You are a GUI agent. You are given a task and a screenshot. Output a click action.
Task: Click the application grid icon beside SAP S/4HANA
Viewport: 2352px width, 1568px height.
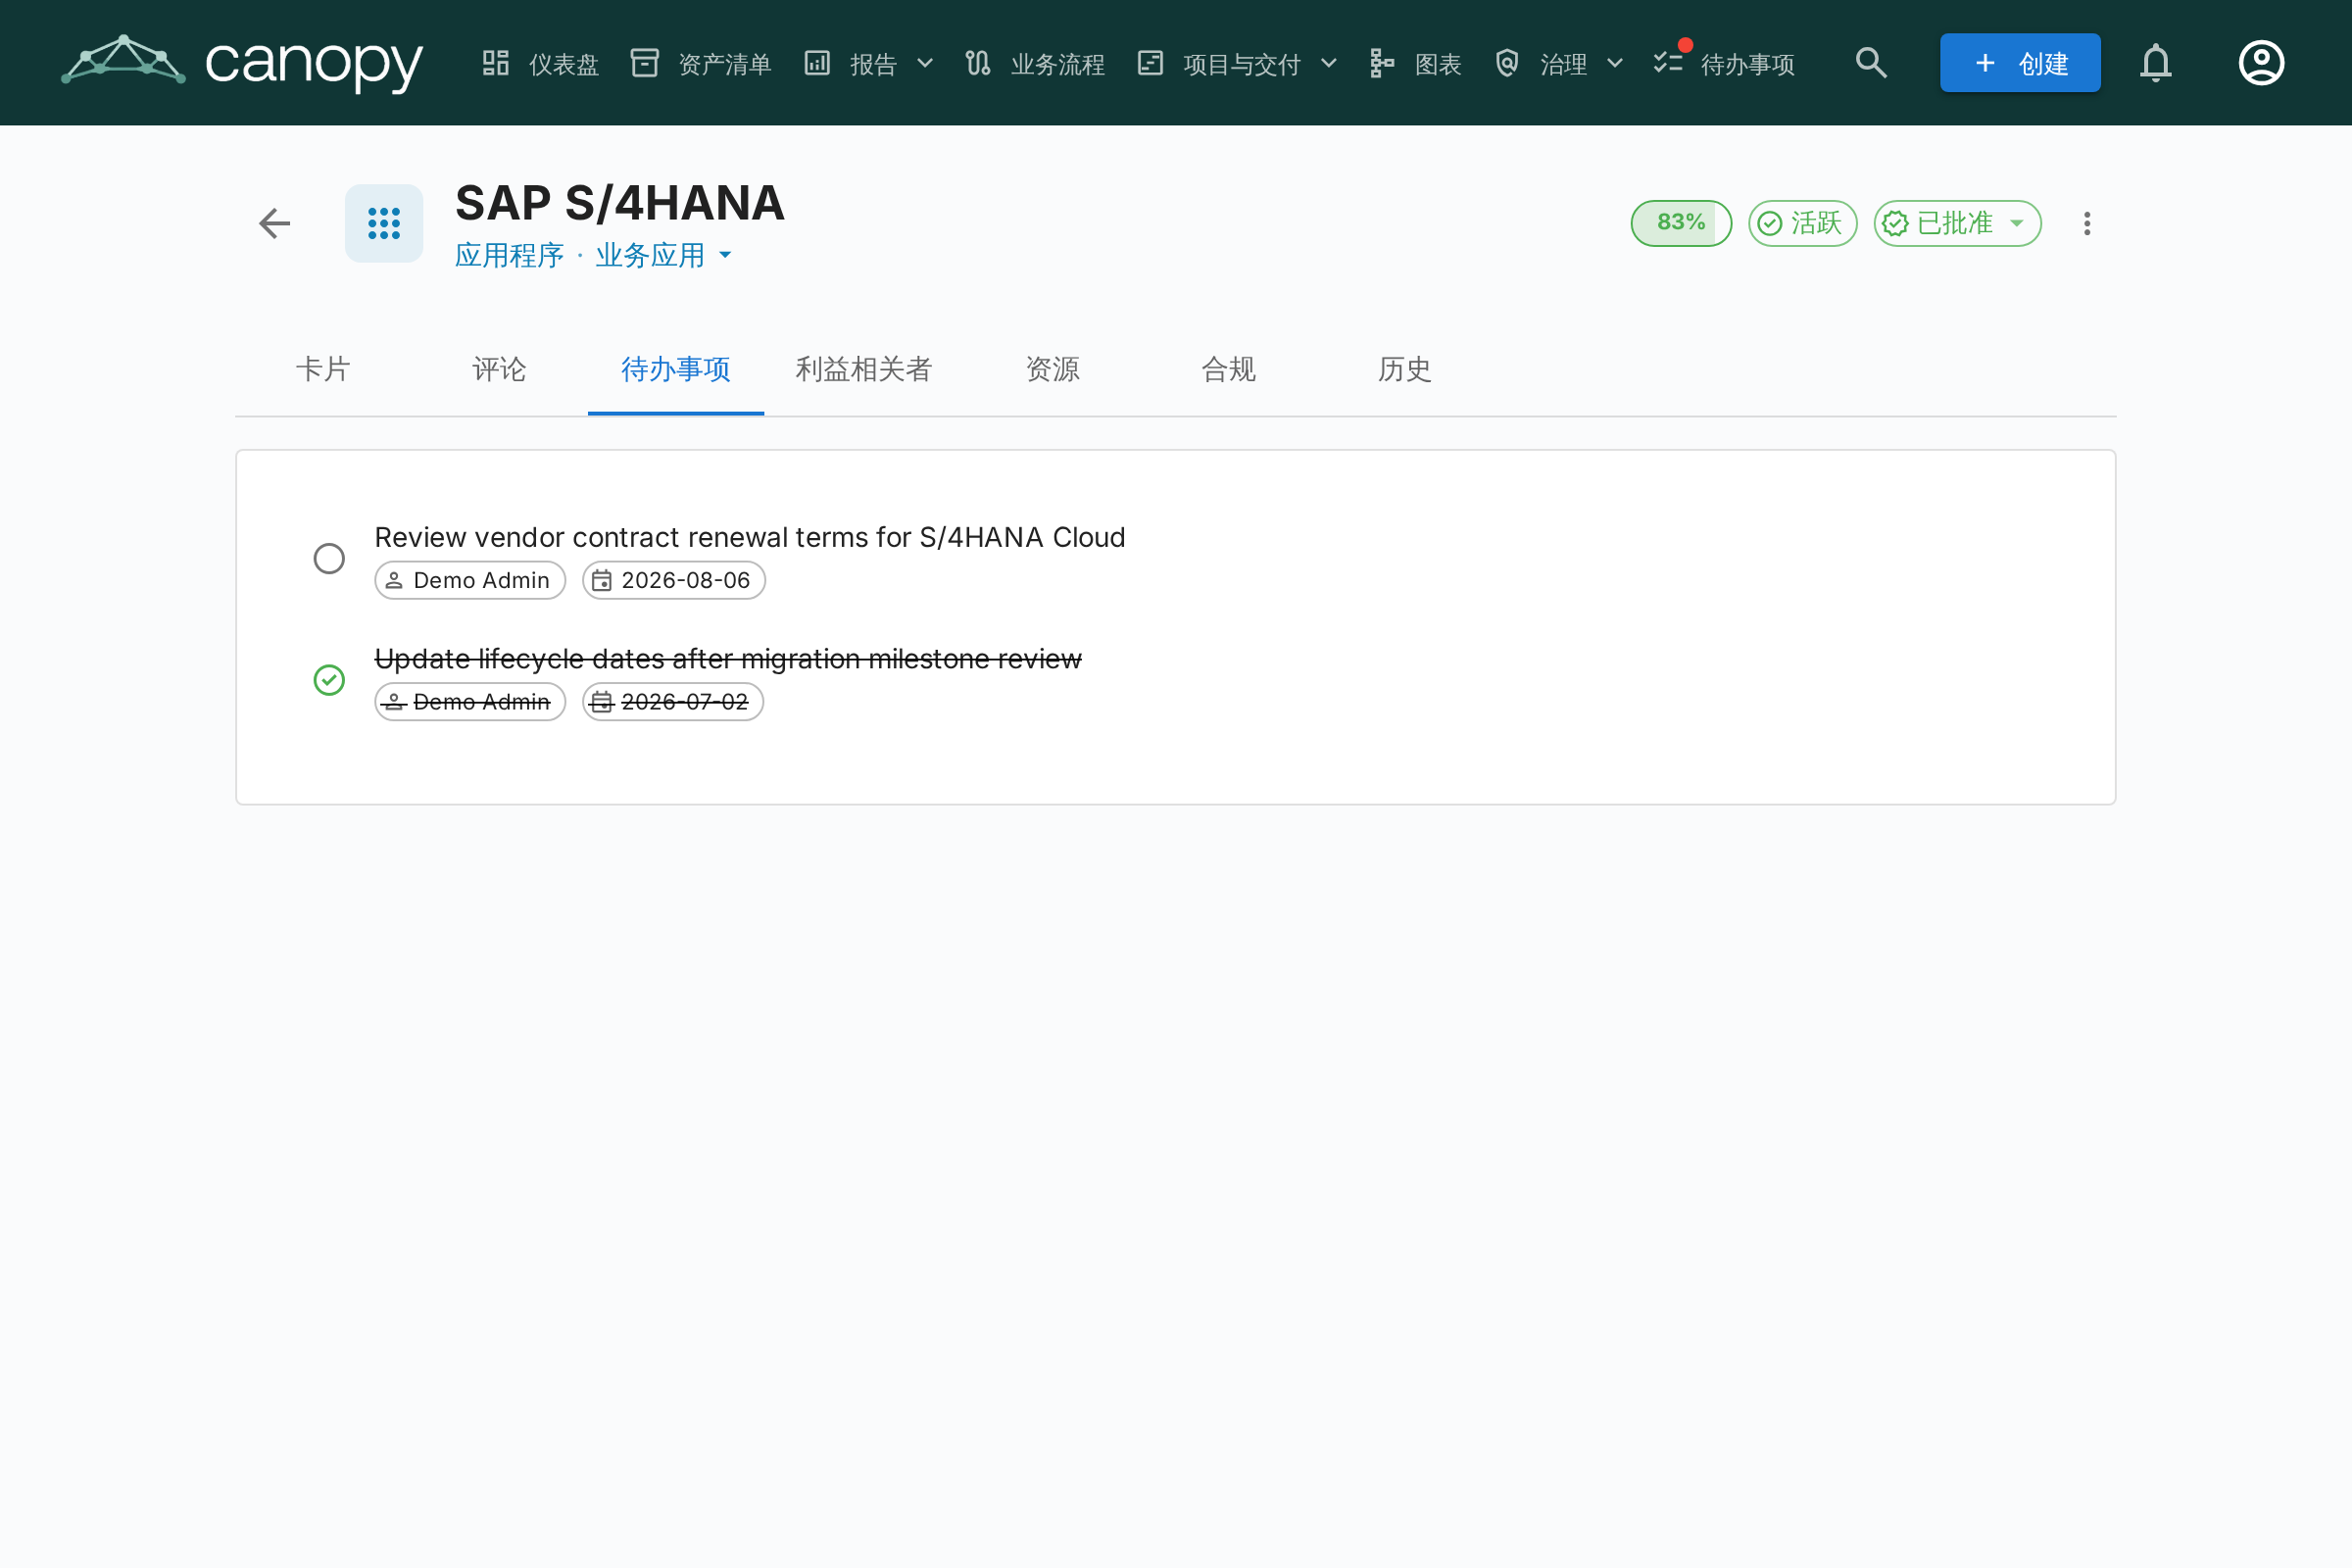384,223
